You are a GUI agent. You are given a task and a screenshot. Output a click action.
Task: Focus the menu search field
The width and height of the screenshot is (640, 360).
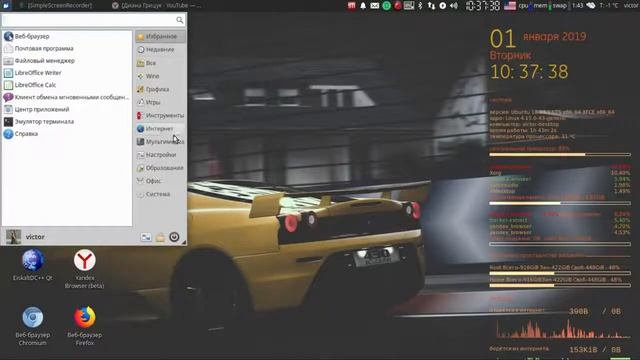click(x=94, y=20)
